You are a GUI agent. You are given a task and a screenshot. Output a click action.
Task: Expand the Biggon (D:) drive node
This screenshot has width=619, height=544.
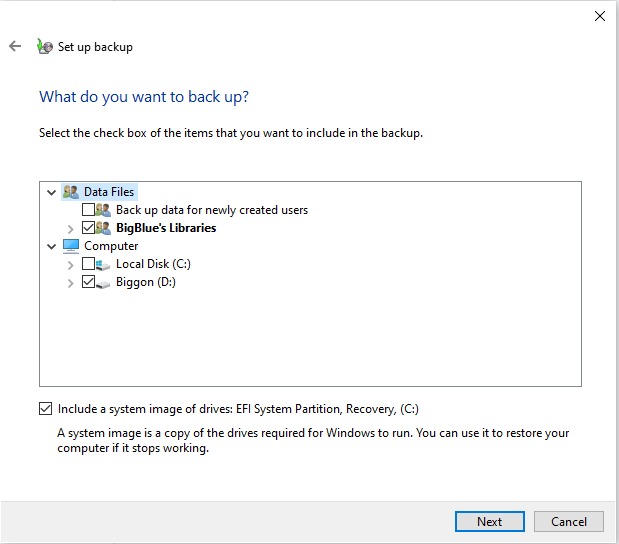click(x=70, y=283)
